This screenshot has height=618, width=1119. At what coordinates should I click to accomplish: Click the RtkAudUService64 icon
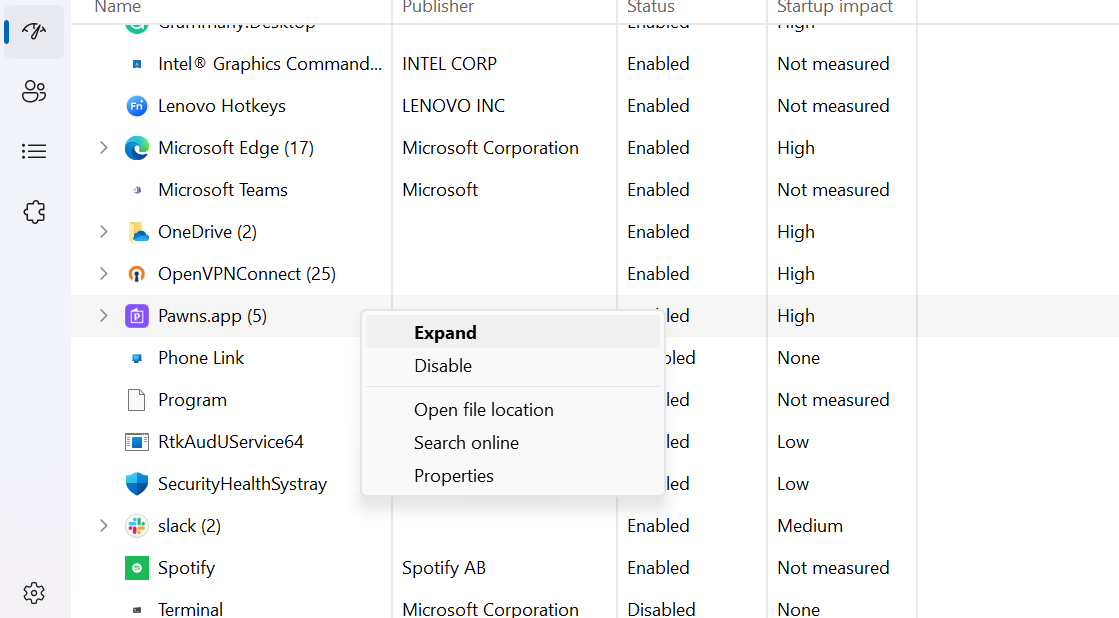[137, 442]
